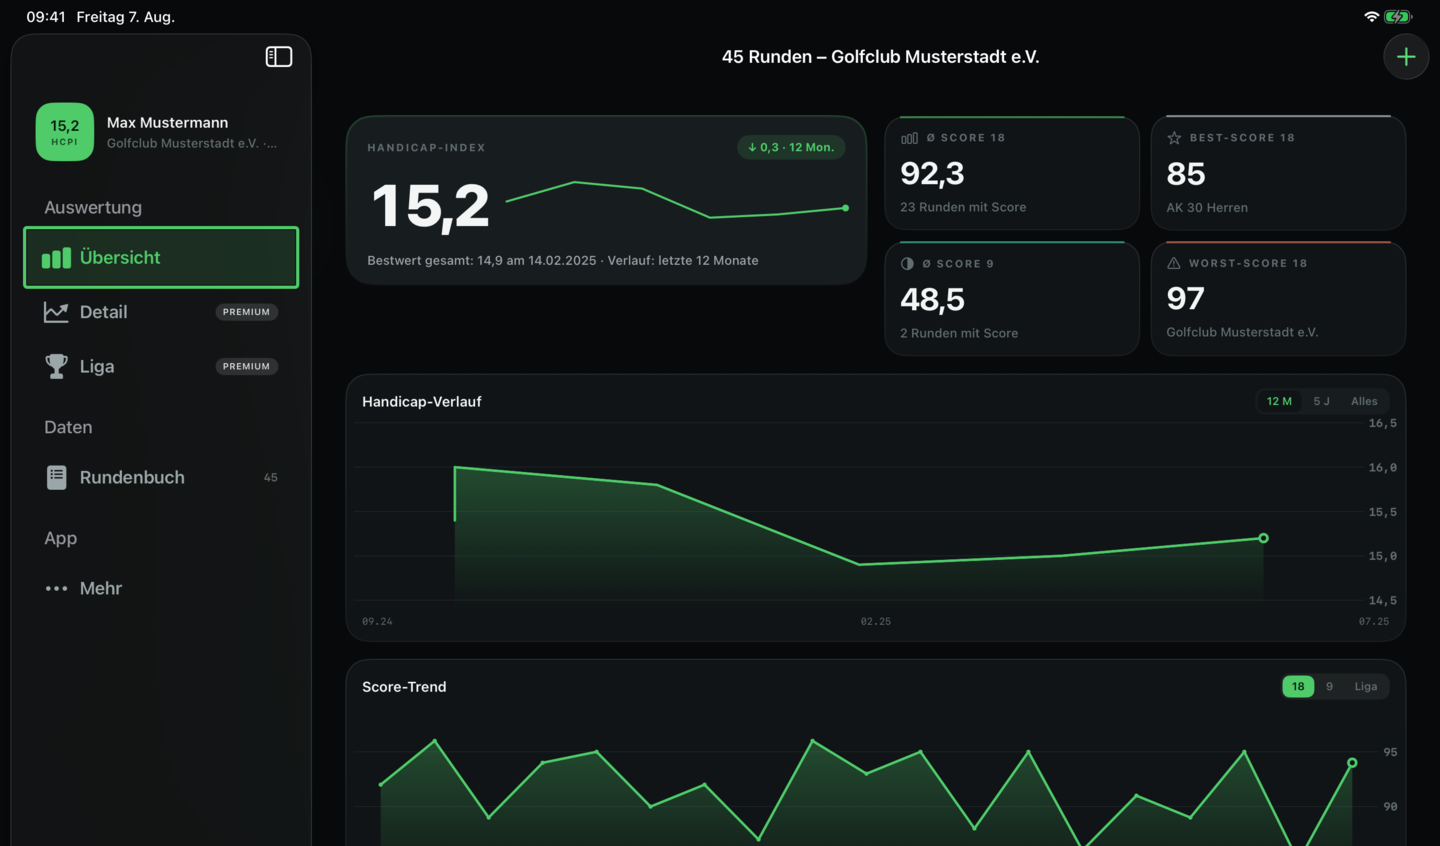
Task: Open the Liga section
Action: click(161, 366)
